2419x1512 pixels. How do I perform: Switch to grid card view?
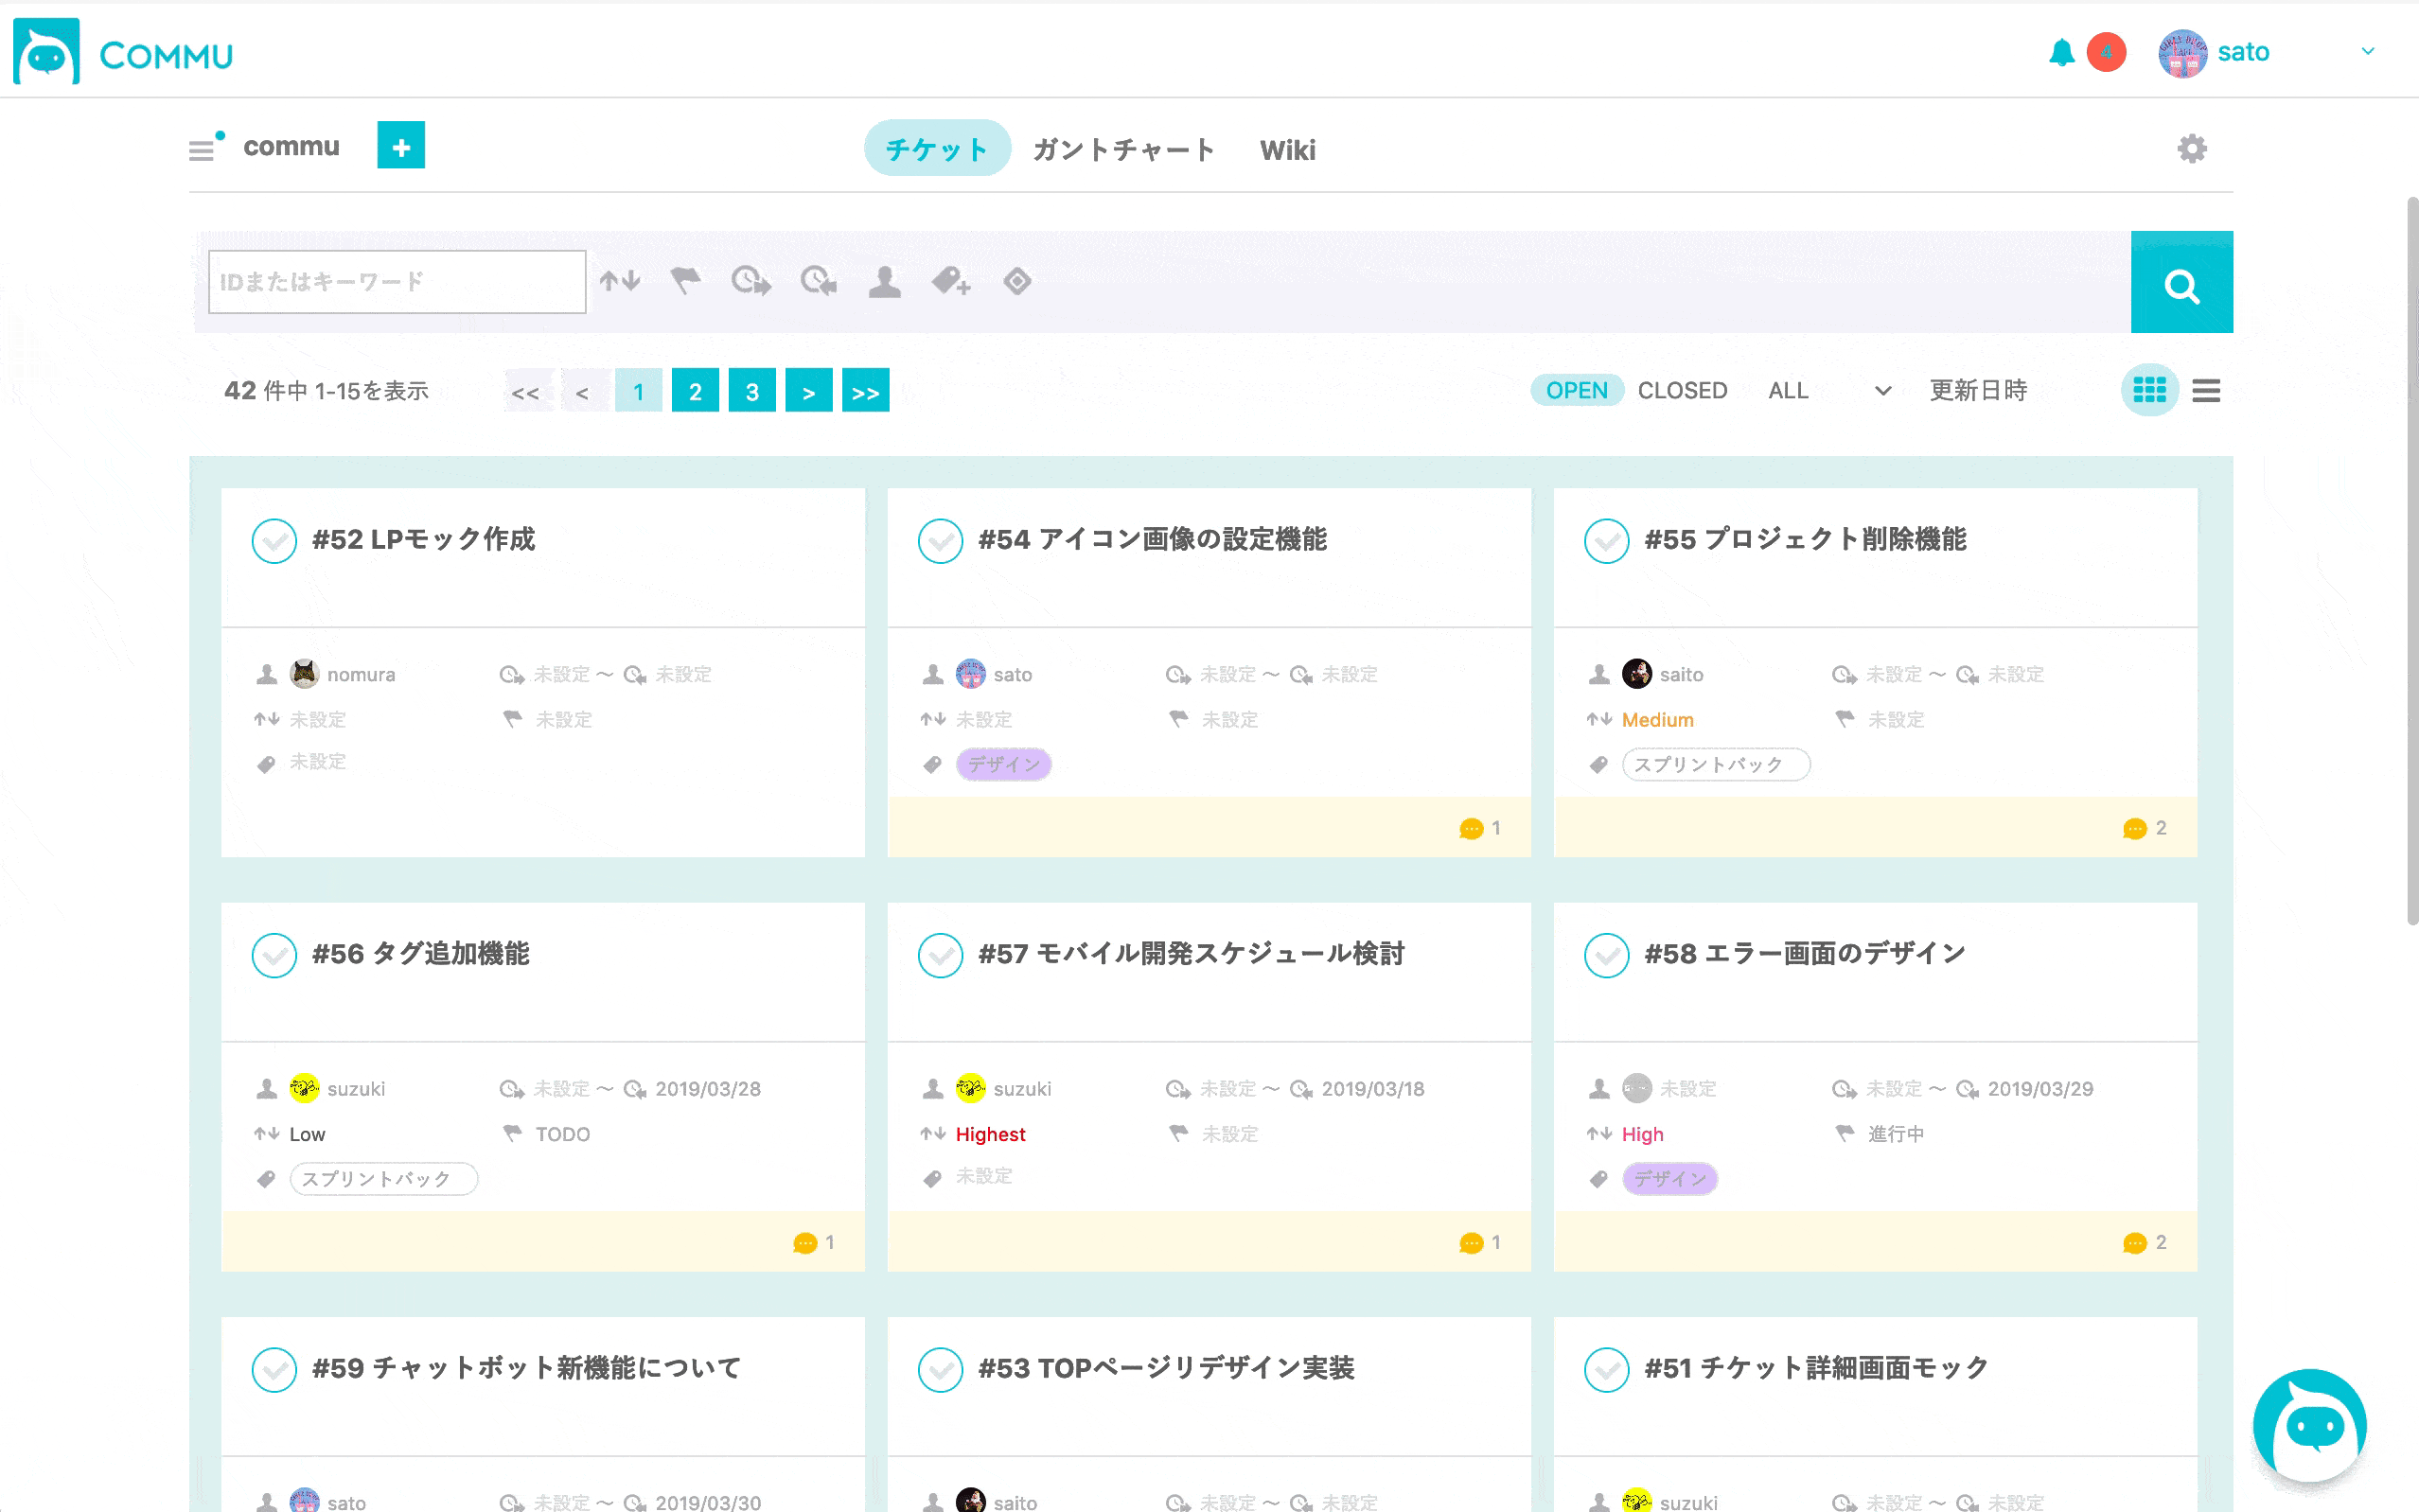coord(2149,390)
